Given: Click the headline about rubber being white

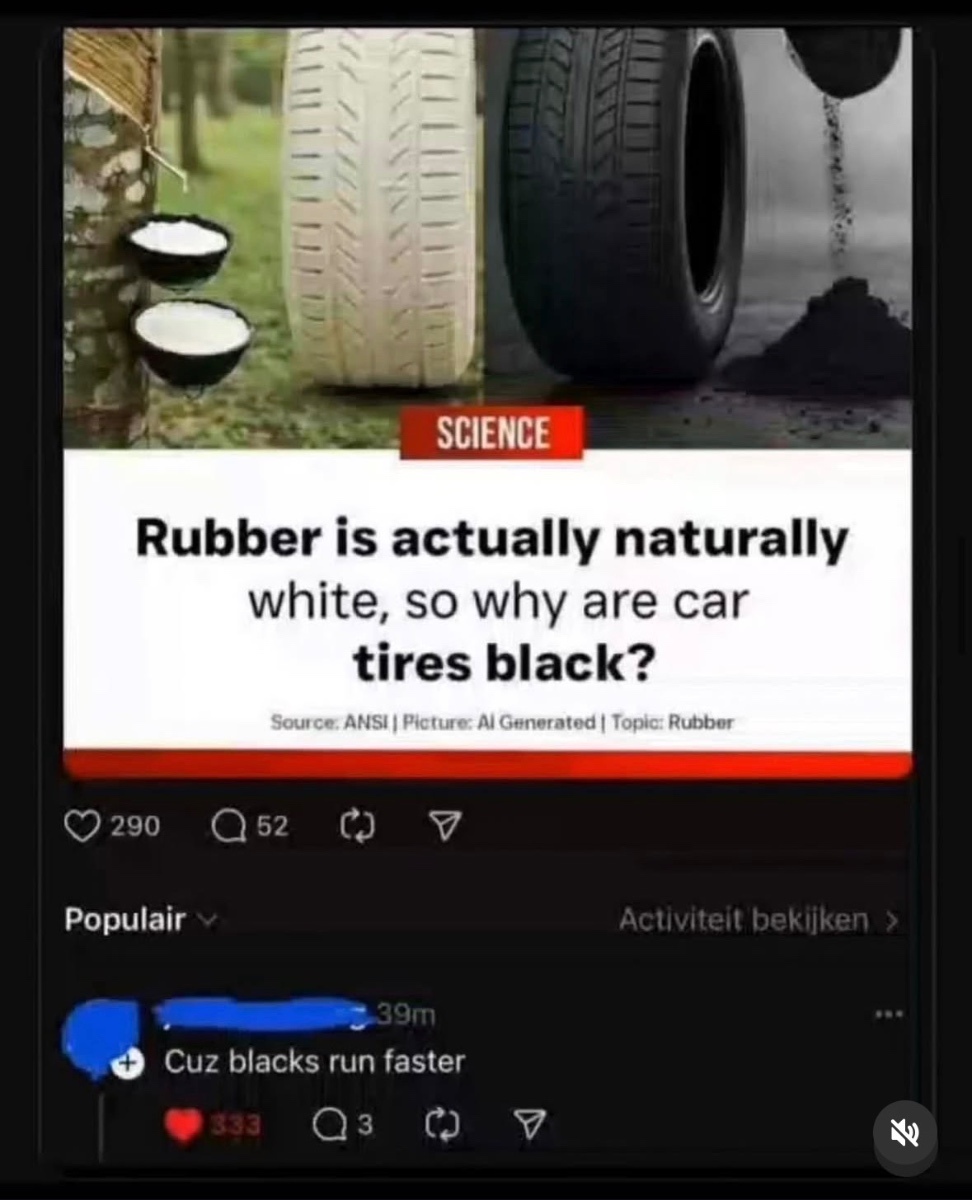Looking at the screenshot, I should 492,601.
